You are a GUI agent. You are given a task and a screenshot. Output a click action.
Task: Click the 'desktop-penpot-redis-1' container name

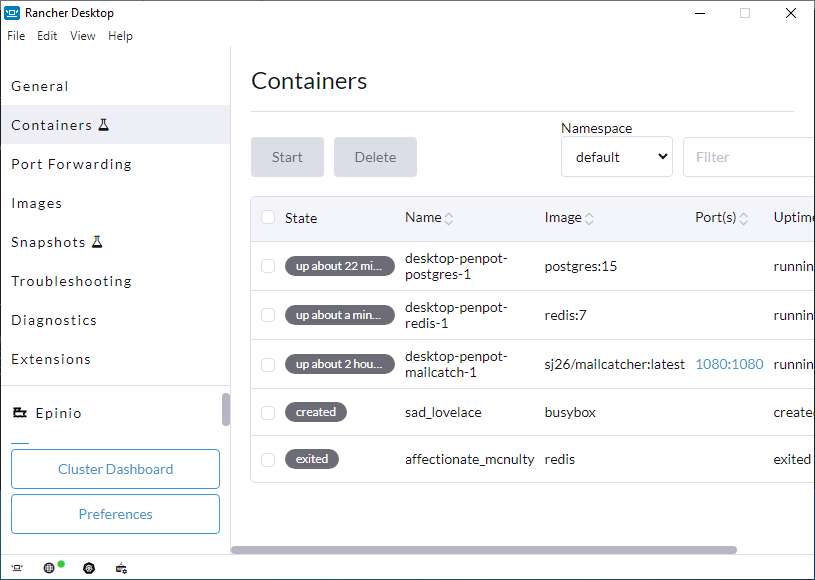click(456, 315)
